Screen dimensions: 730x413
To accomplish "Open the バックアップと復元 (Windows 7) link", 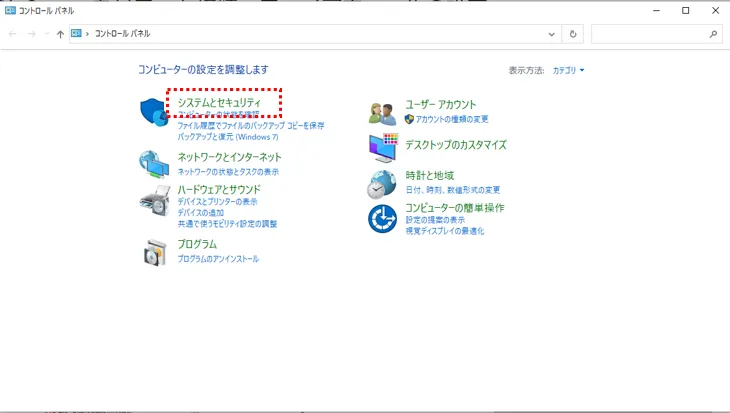I will click(x=228, y=137).
